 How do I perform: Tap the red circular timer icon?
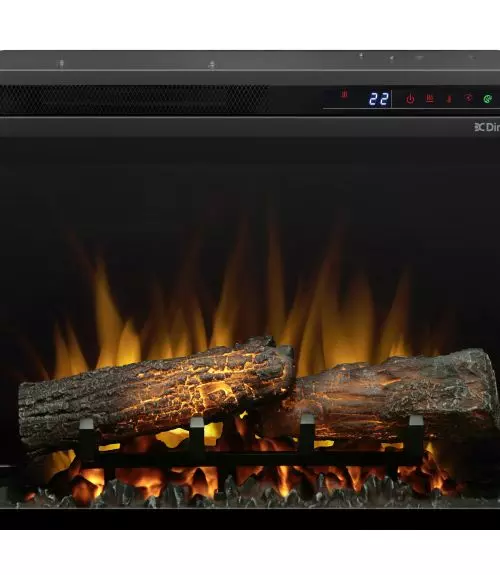coord(468,98)
